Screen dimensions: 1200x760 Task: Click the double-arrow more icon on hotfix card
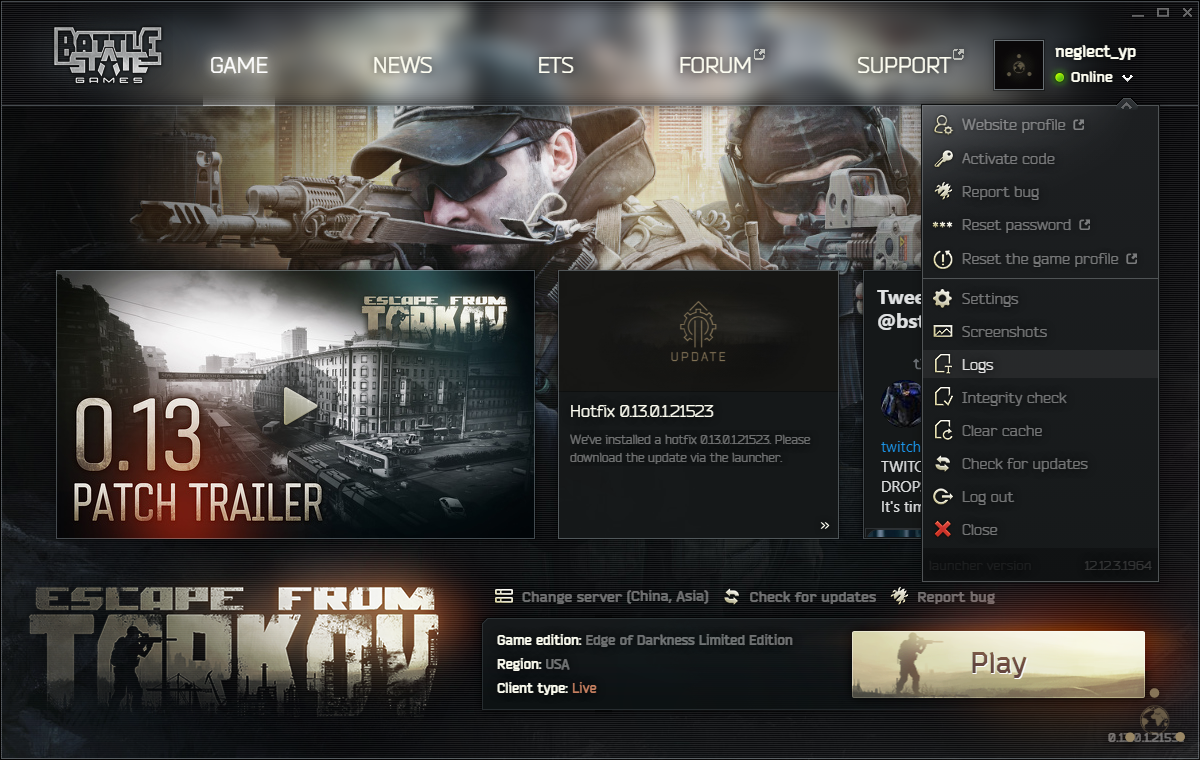825,525
